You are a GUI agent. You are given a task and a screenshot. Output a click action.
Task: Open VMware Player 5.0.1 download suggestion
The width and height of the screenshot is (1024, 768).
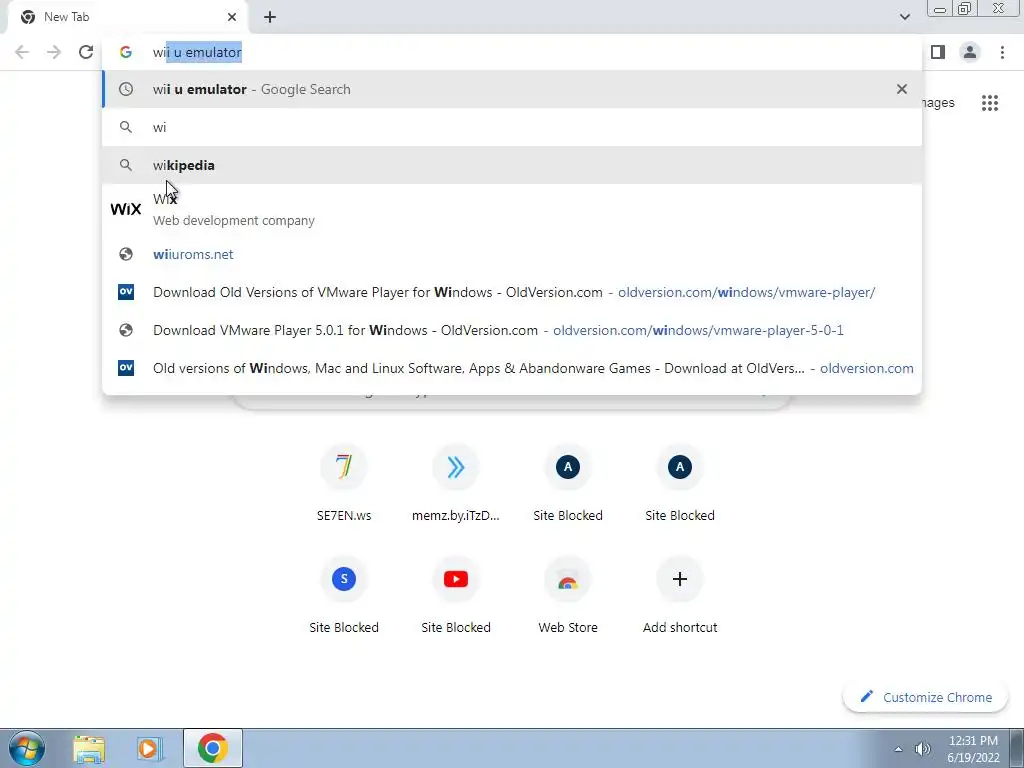pos(512,330)
